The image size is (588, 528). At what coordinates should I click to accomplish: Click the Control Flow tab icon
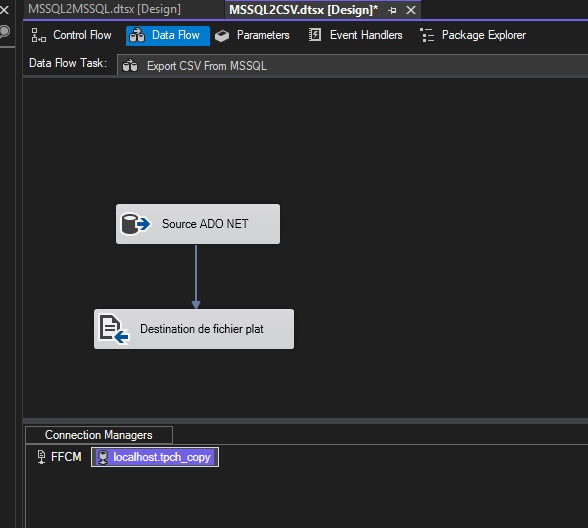click(38, 35)
